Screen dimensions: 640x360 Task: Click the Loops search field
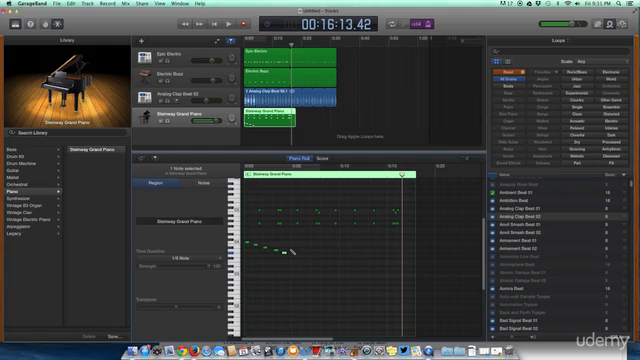coord(560,51)
